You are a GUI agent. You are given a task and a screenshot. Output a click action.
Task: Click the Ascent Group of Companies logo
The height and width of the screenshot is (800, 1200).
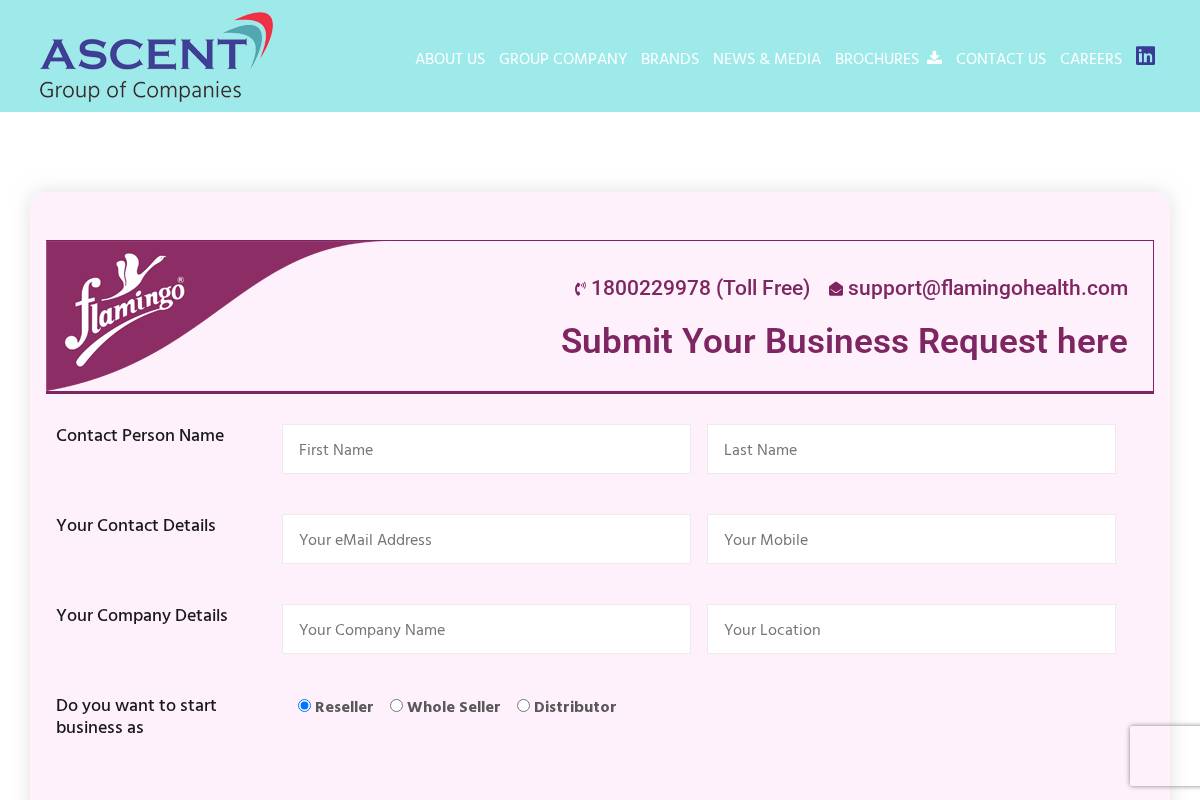pyautogui.click(x=156, y=56)
